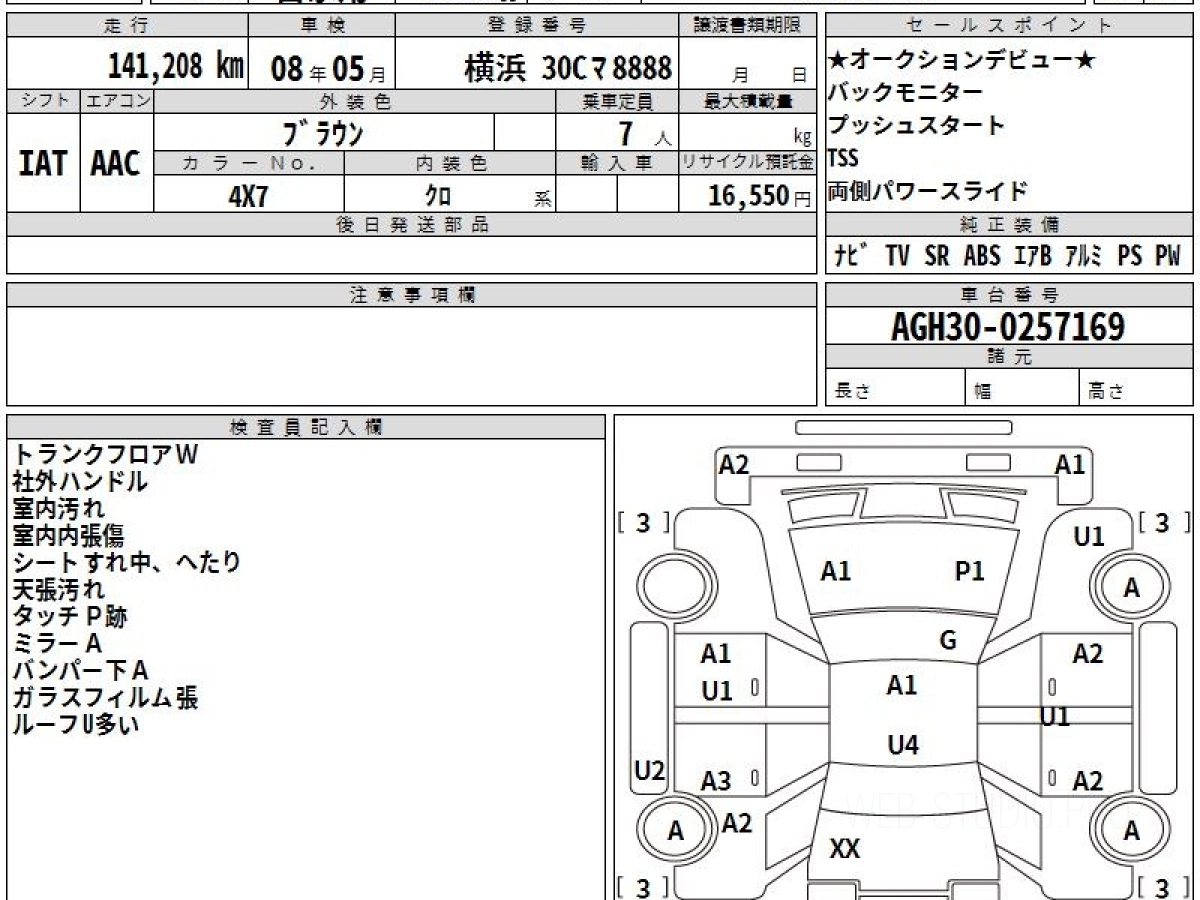Image resolution: width=1200 pixels, height=900 pixels.
Task: Click inspector note 室内汚れ
Action: [58, 509]
